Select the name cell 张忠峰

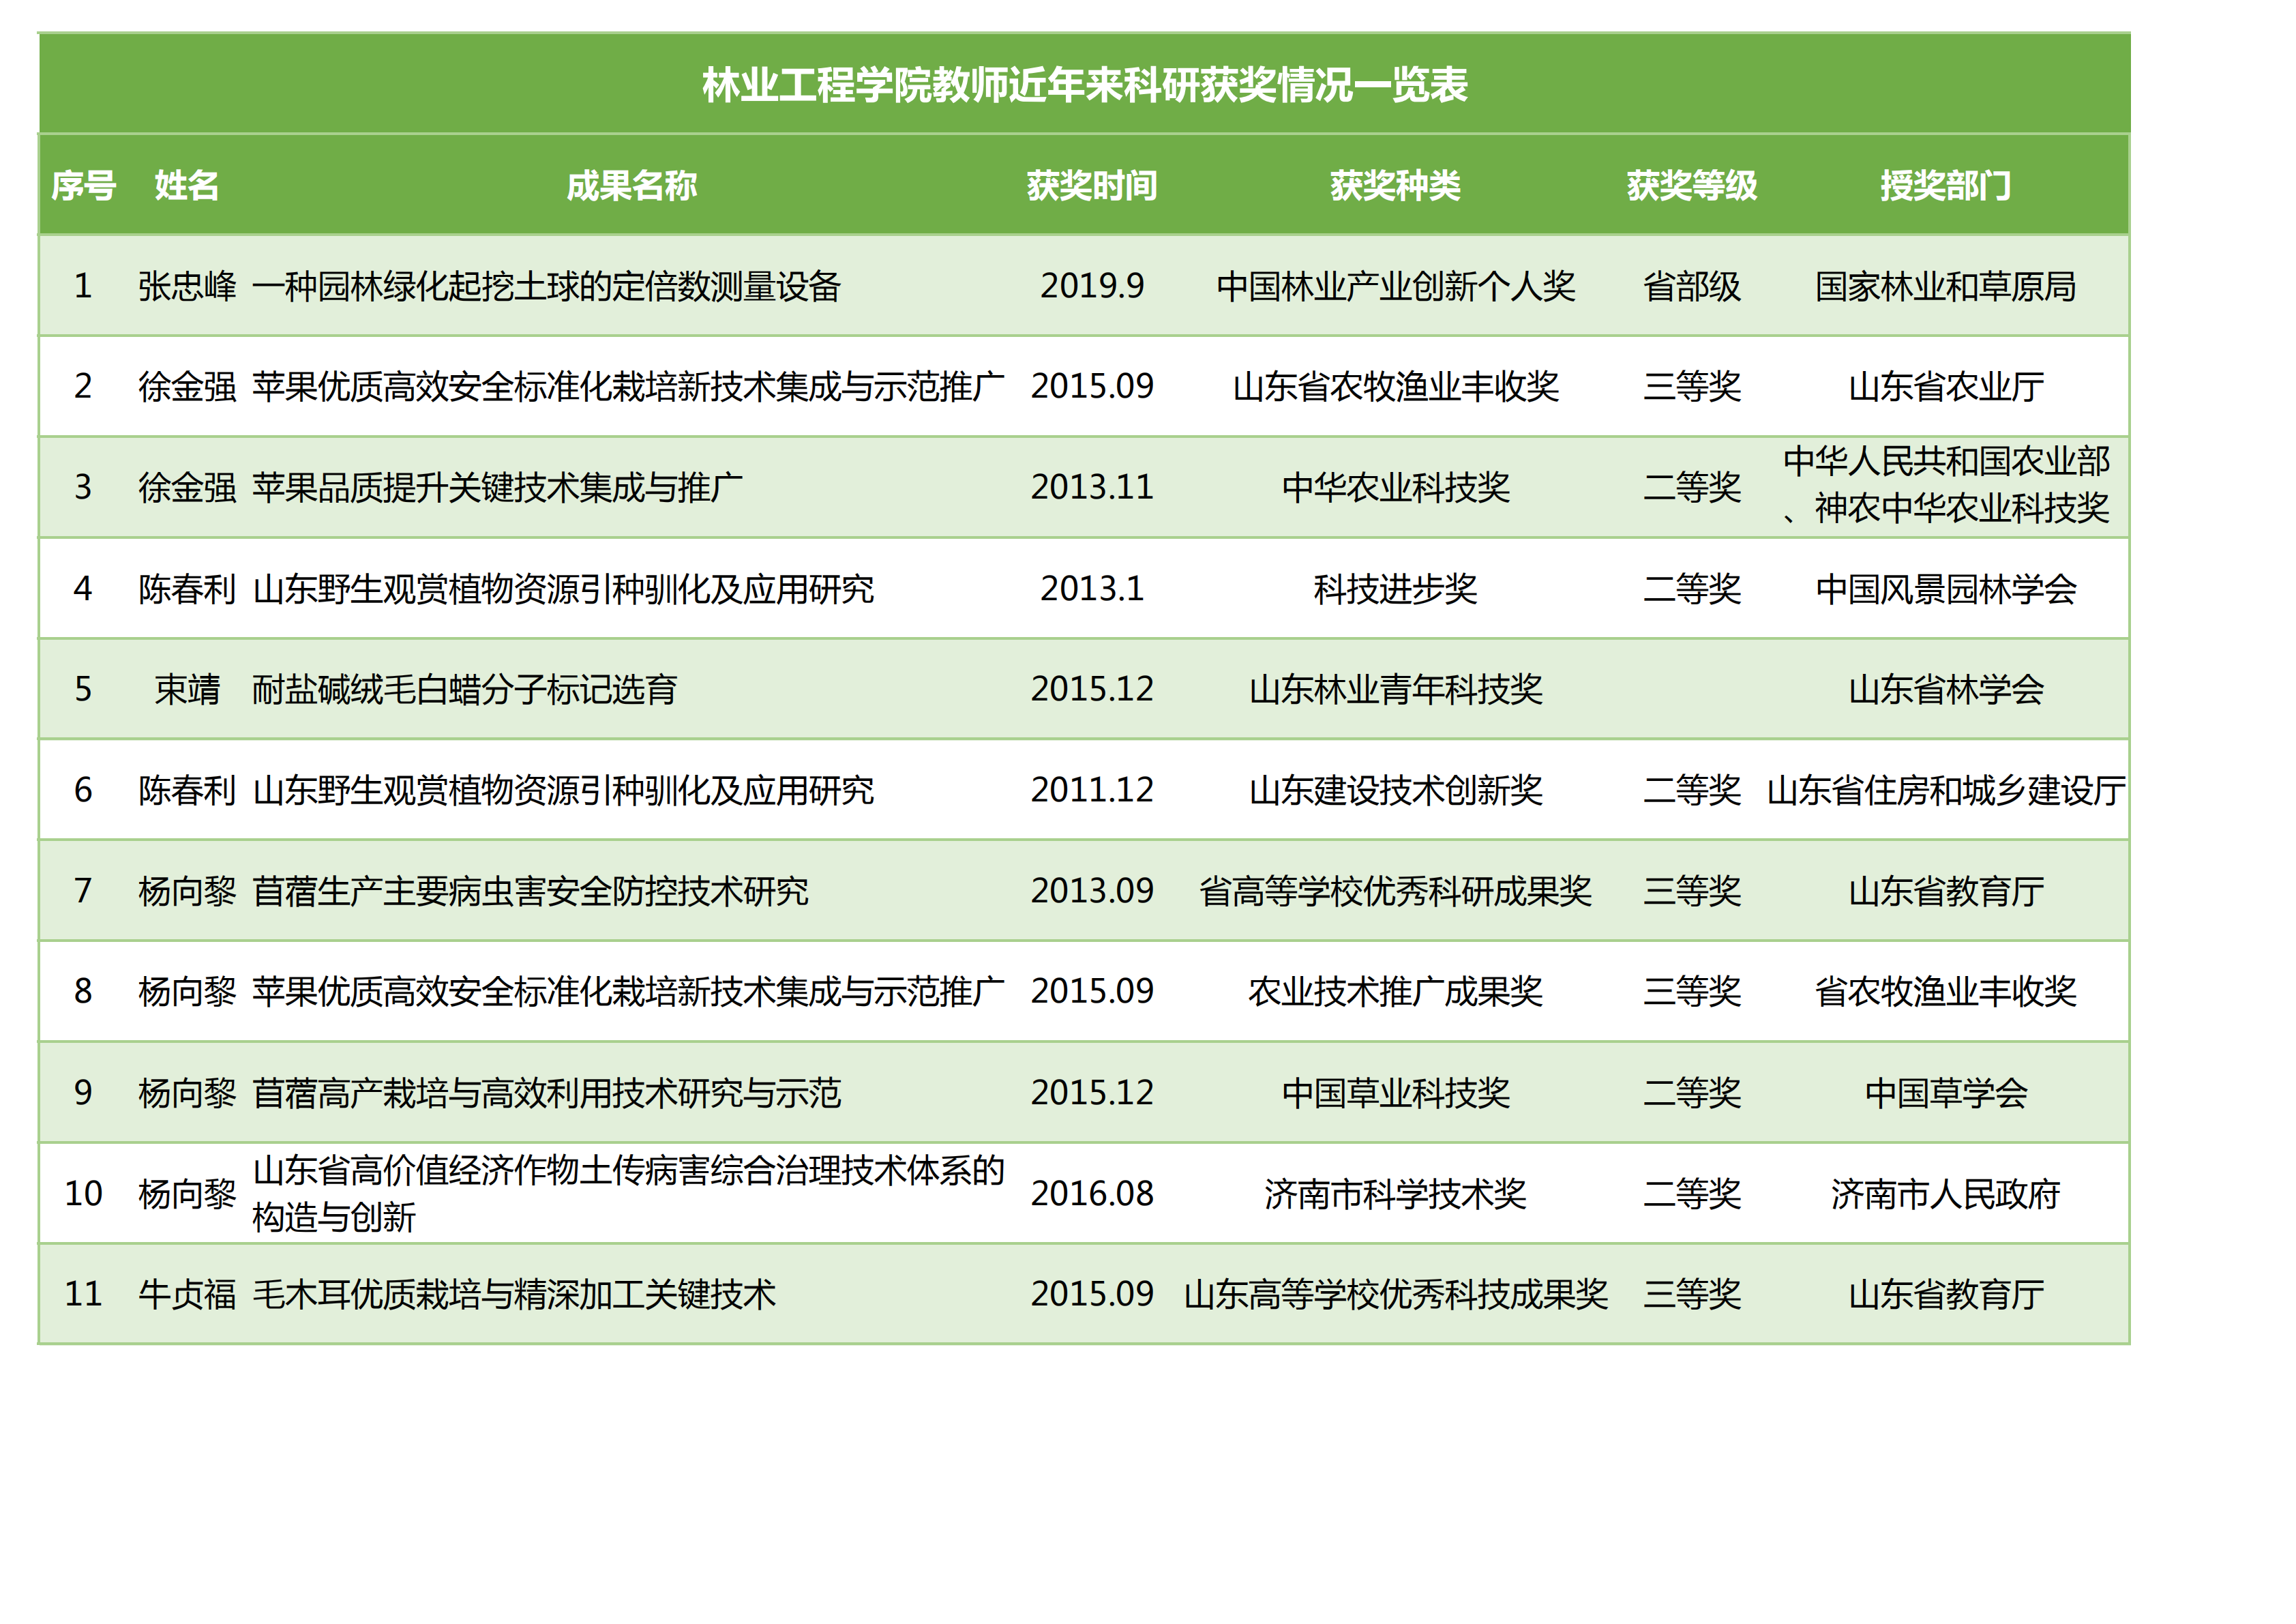coord(187,286)
